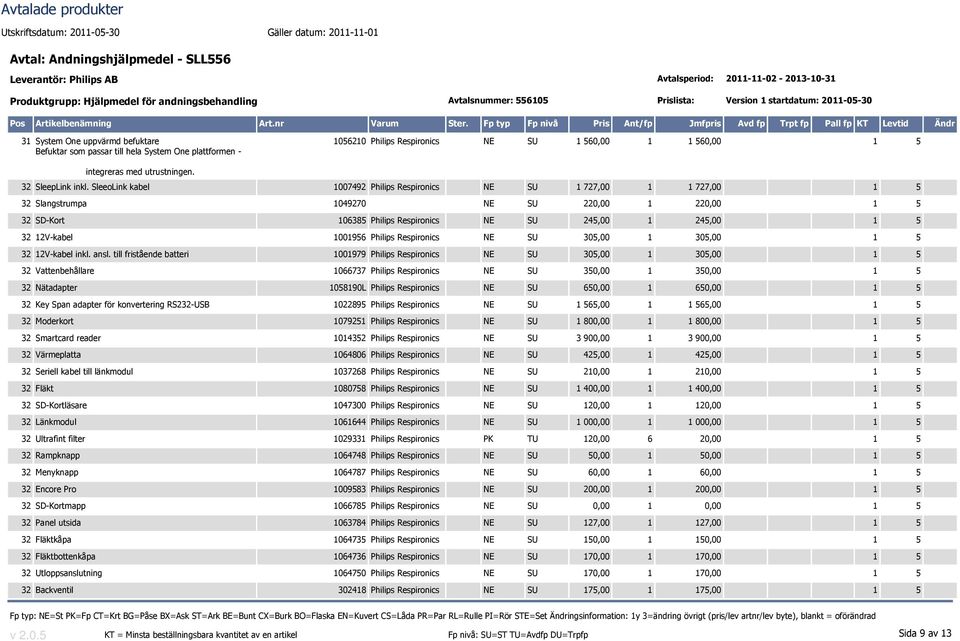The height and width of the screenshot is (641, 960).
Task: Click the Levtid column header
Action: point(901,124)
